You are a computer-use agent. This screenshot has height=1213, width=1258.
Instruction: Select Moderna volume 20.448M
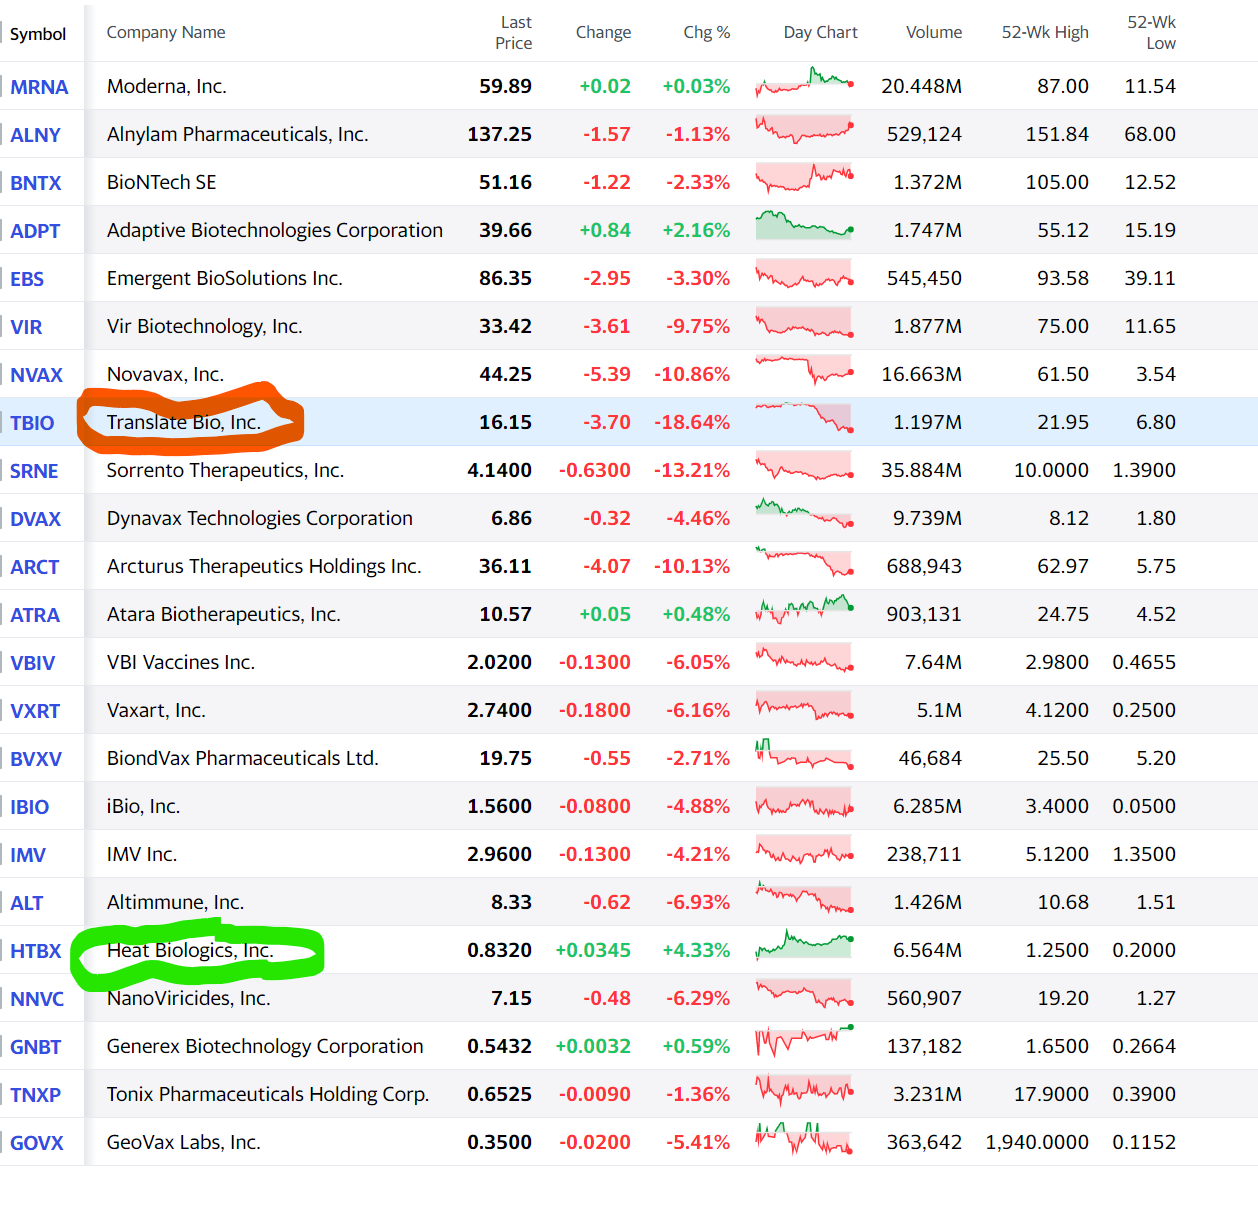(x=921, y=87)
